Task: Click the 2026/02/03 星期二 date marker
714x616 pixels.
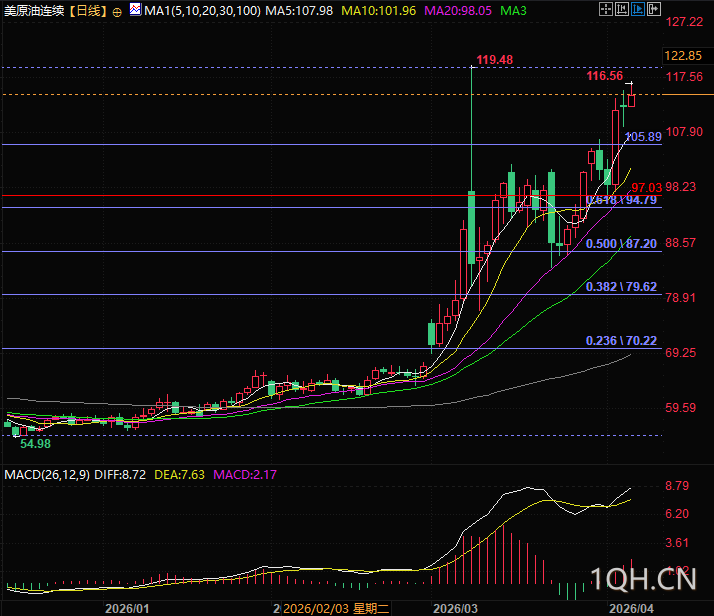Action: coord(336,609)
